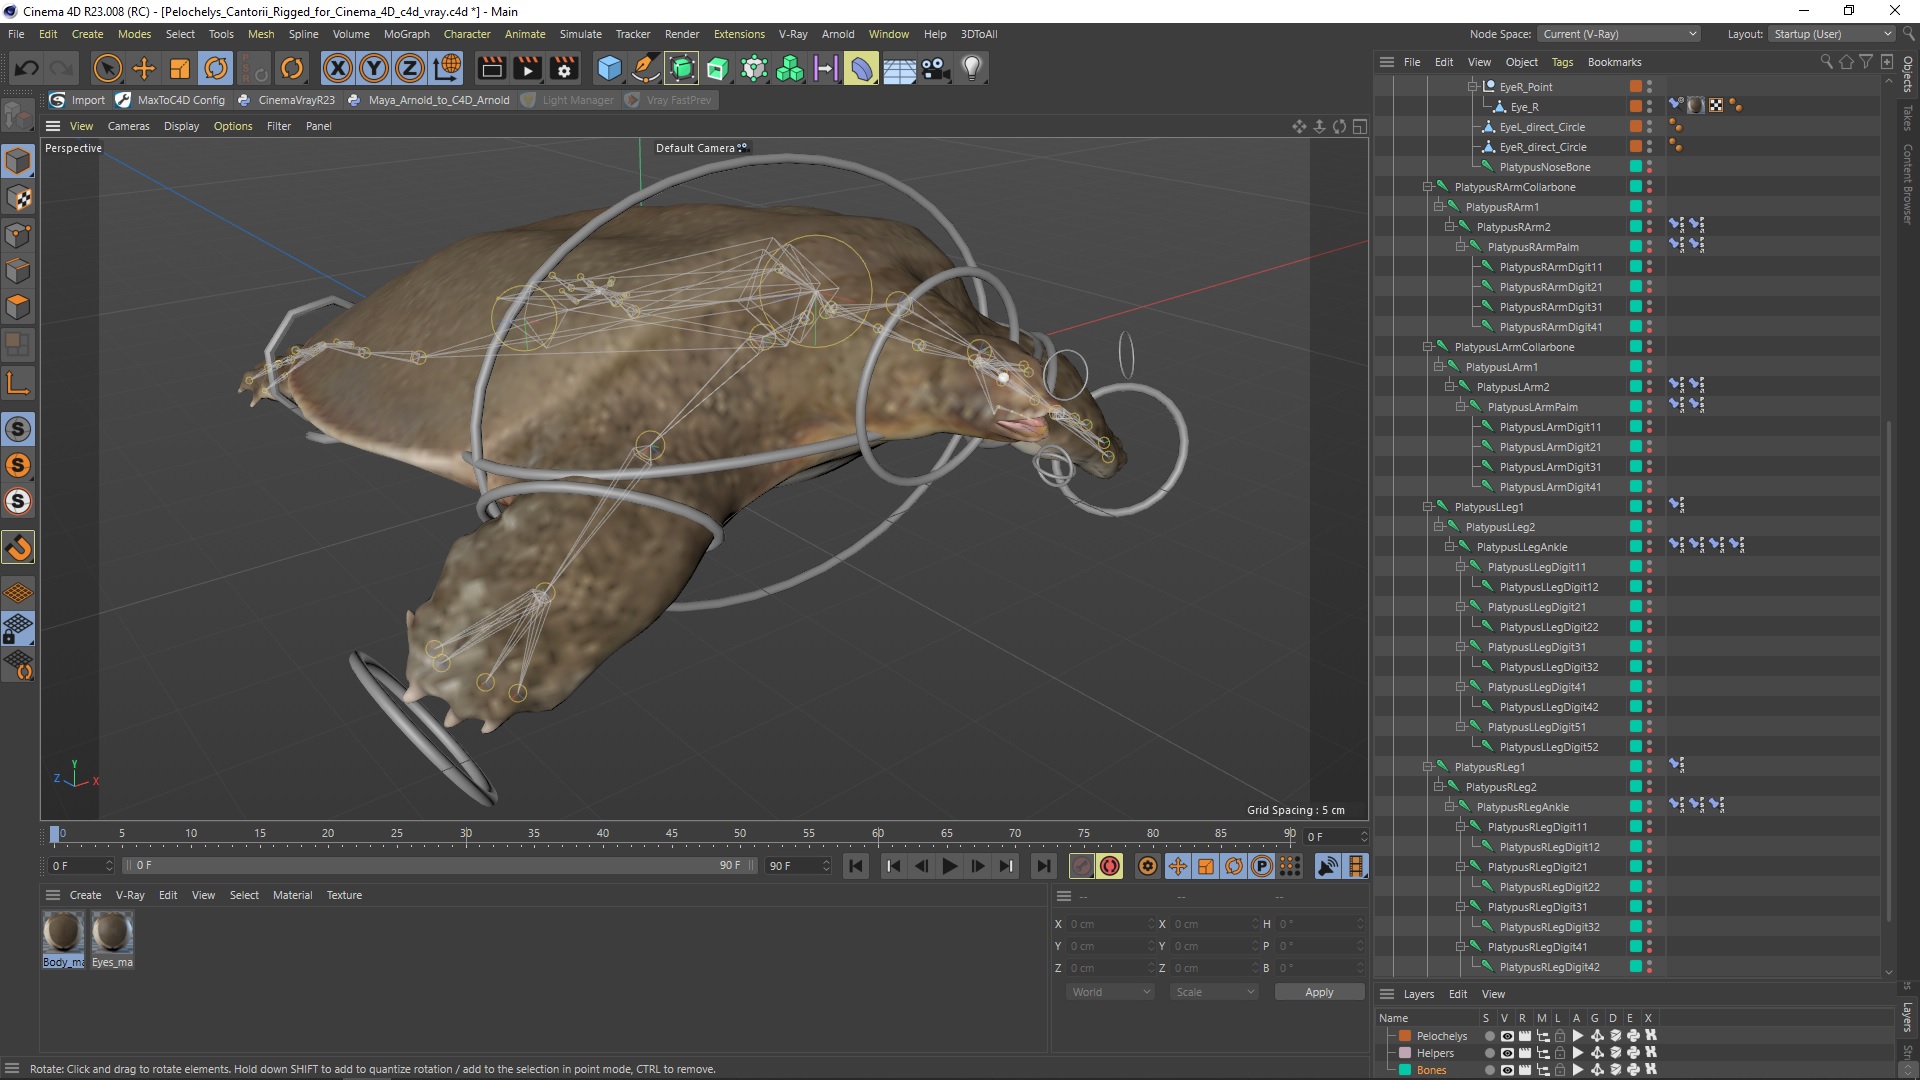1920x1080 pixels.
Task: Click PlatypusRArmCollarbone teal layer color swatch
Action: (x=1636, y=187)
